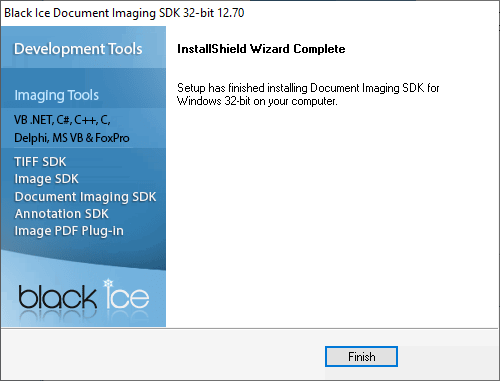Click the snowflake on the ice logo

[108, 284]
